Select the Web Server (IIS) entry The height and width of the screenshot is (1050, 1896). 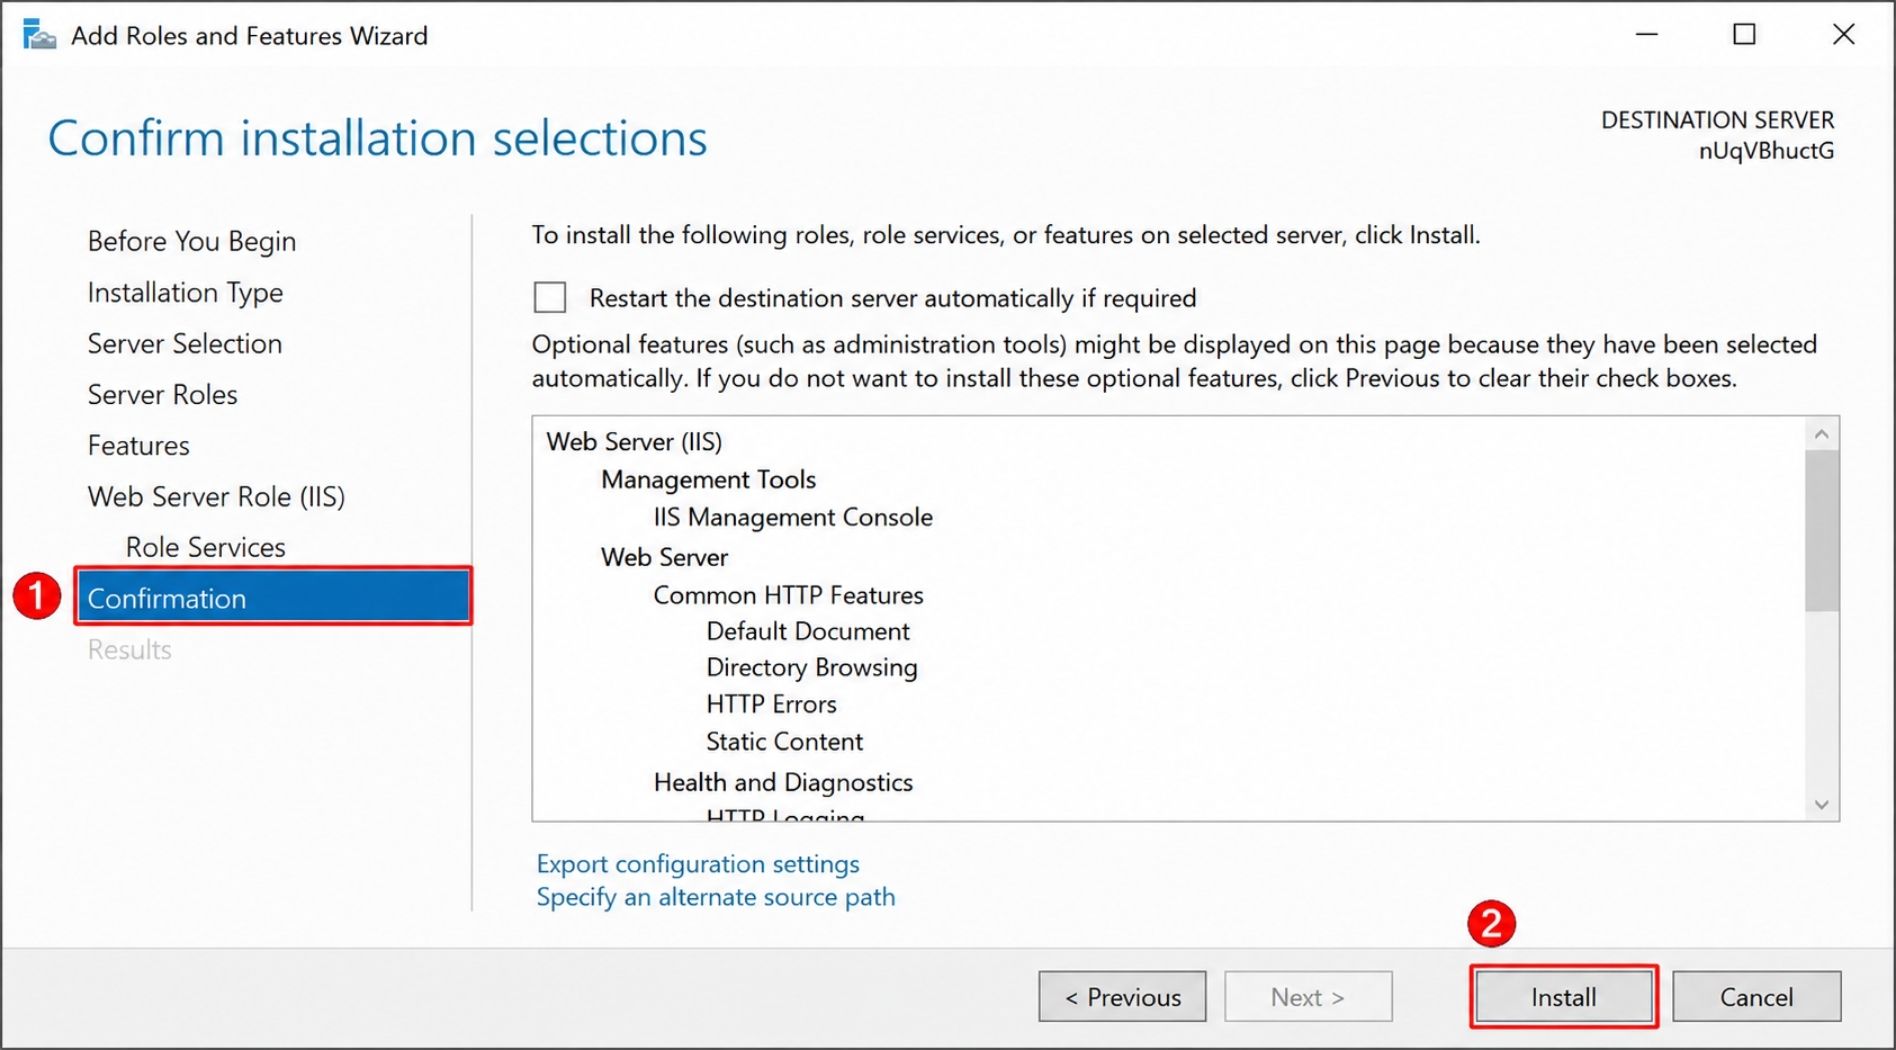pos(634,441)
